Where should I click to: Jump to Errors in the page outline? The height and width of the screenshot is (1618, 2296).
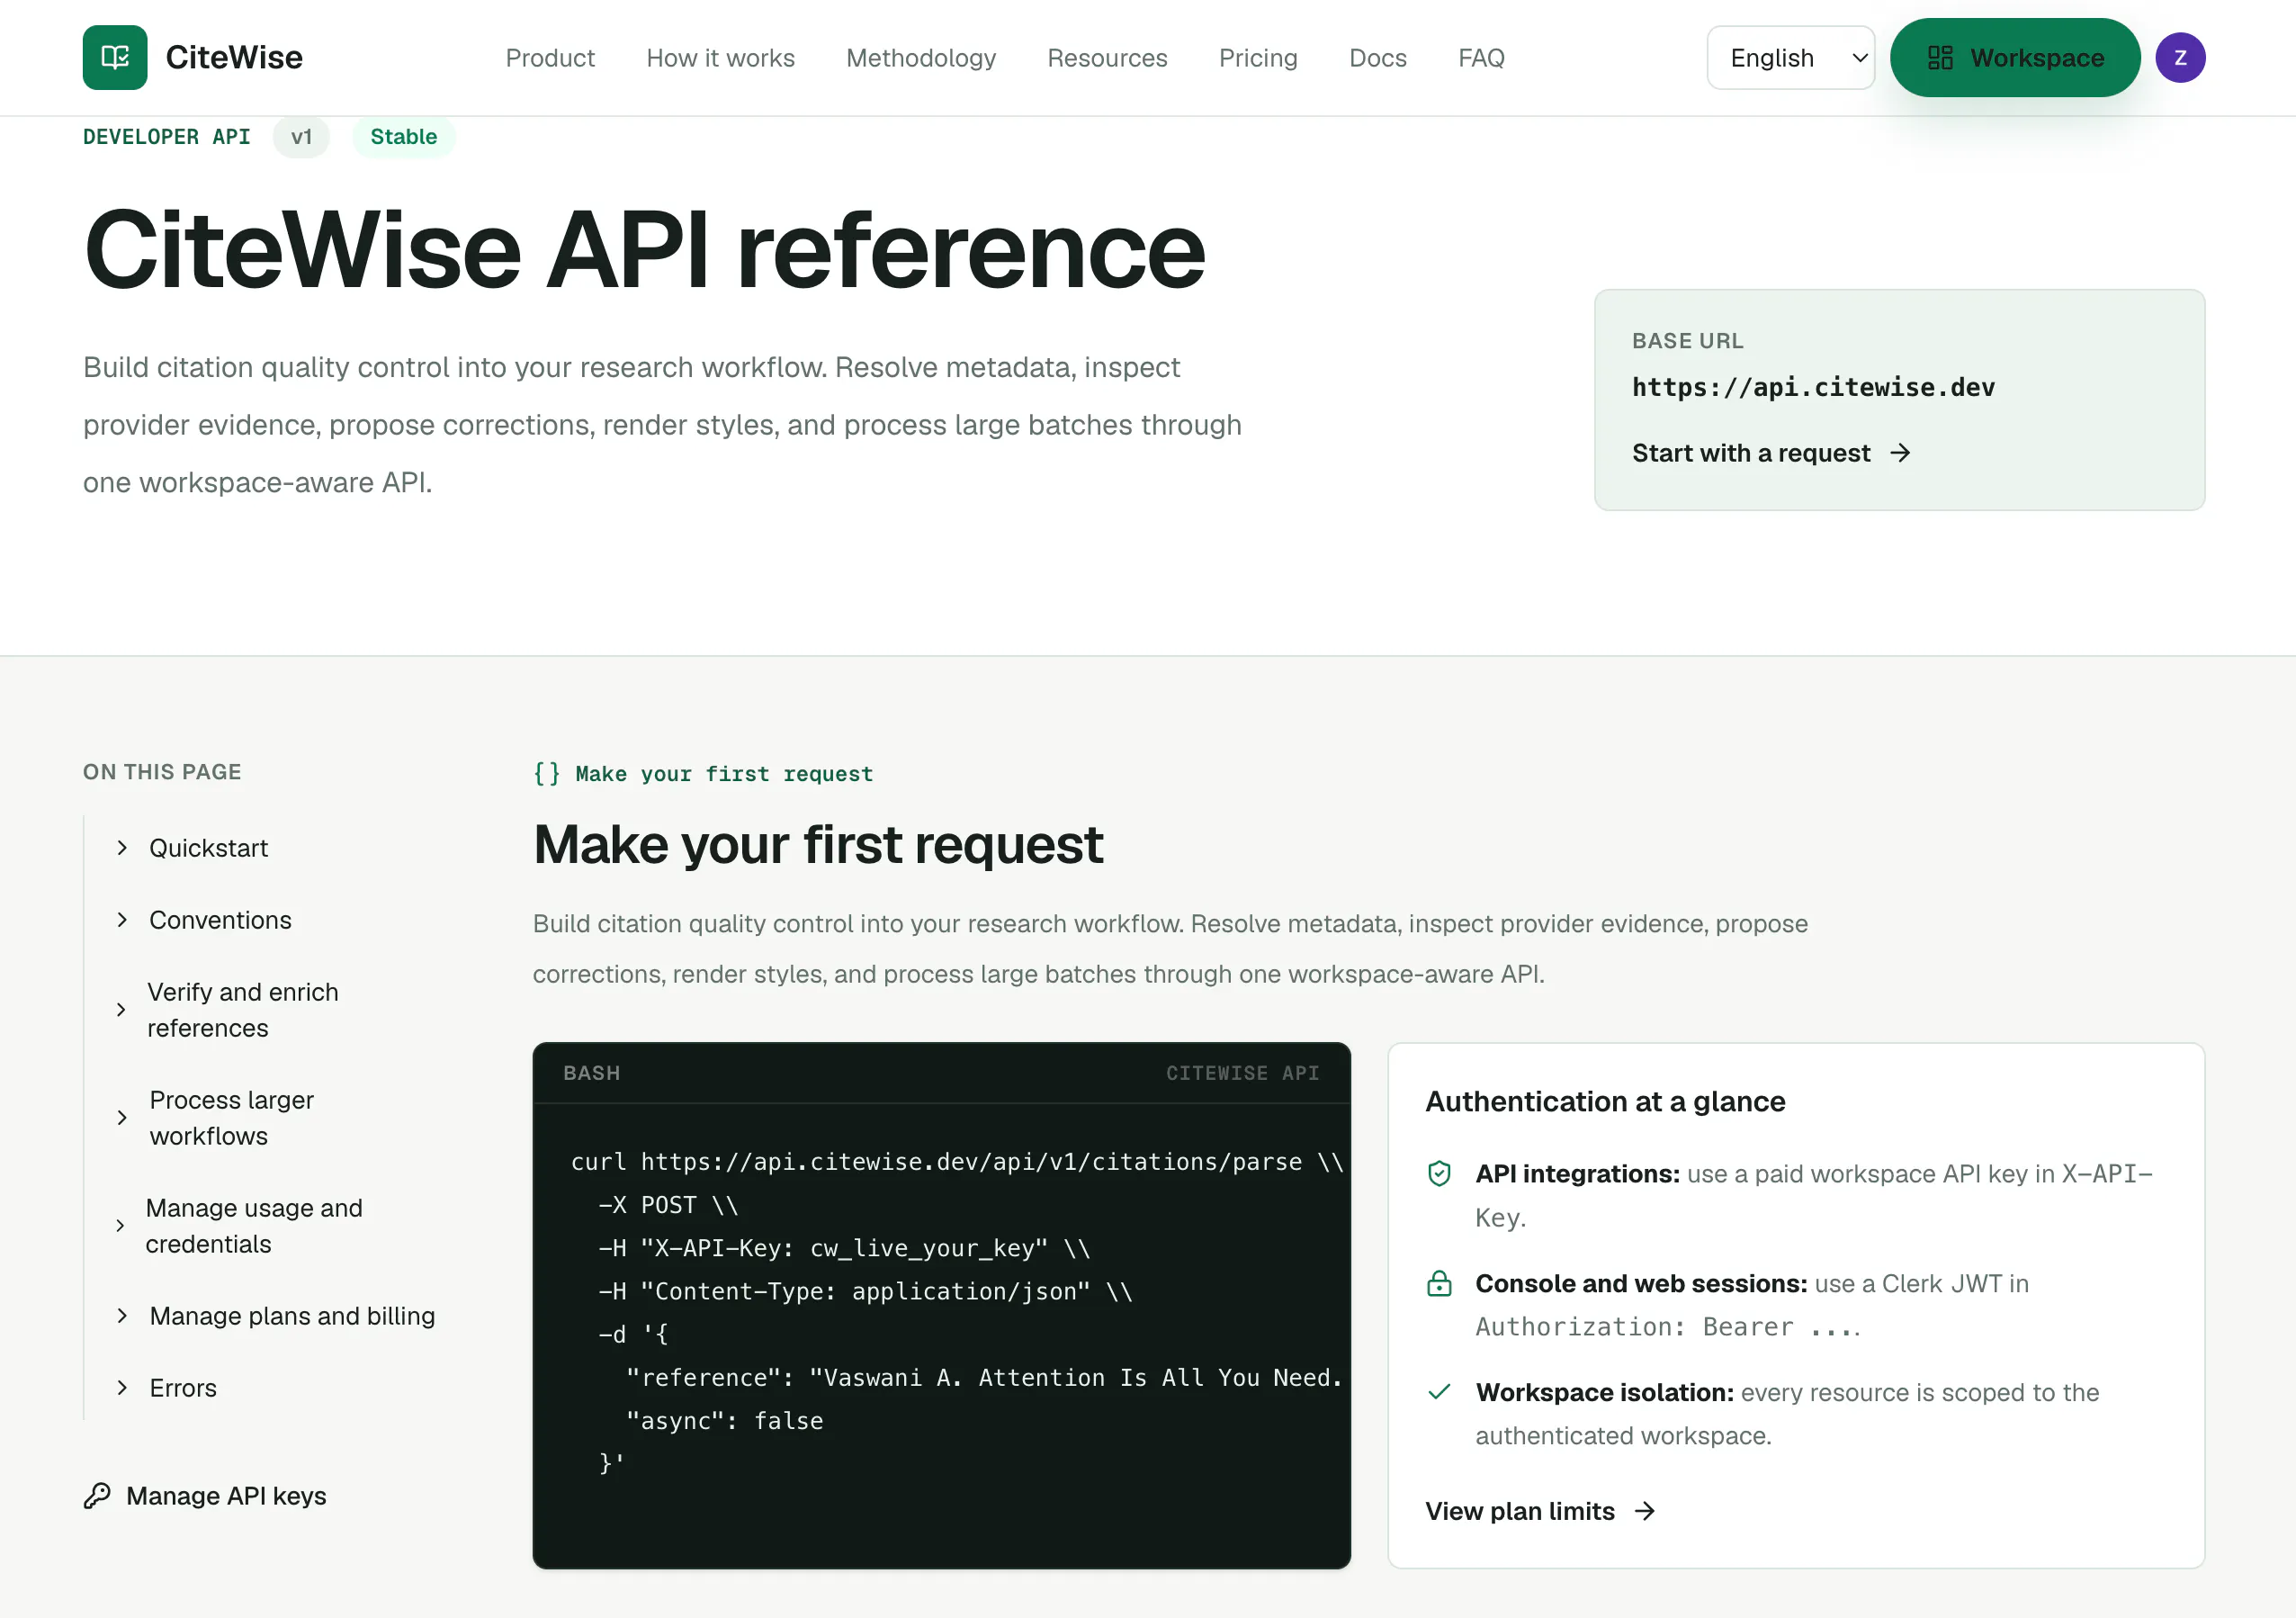coord(183,1389)
